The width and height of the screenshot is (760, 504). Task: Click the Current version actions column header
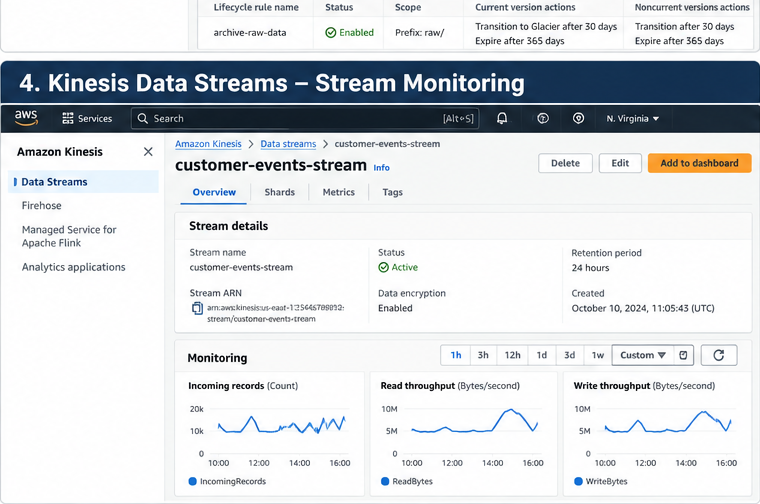(x=525, y=7)
